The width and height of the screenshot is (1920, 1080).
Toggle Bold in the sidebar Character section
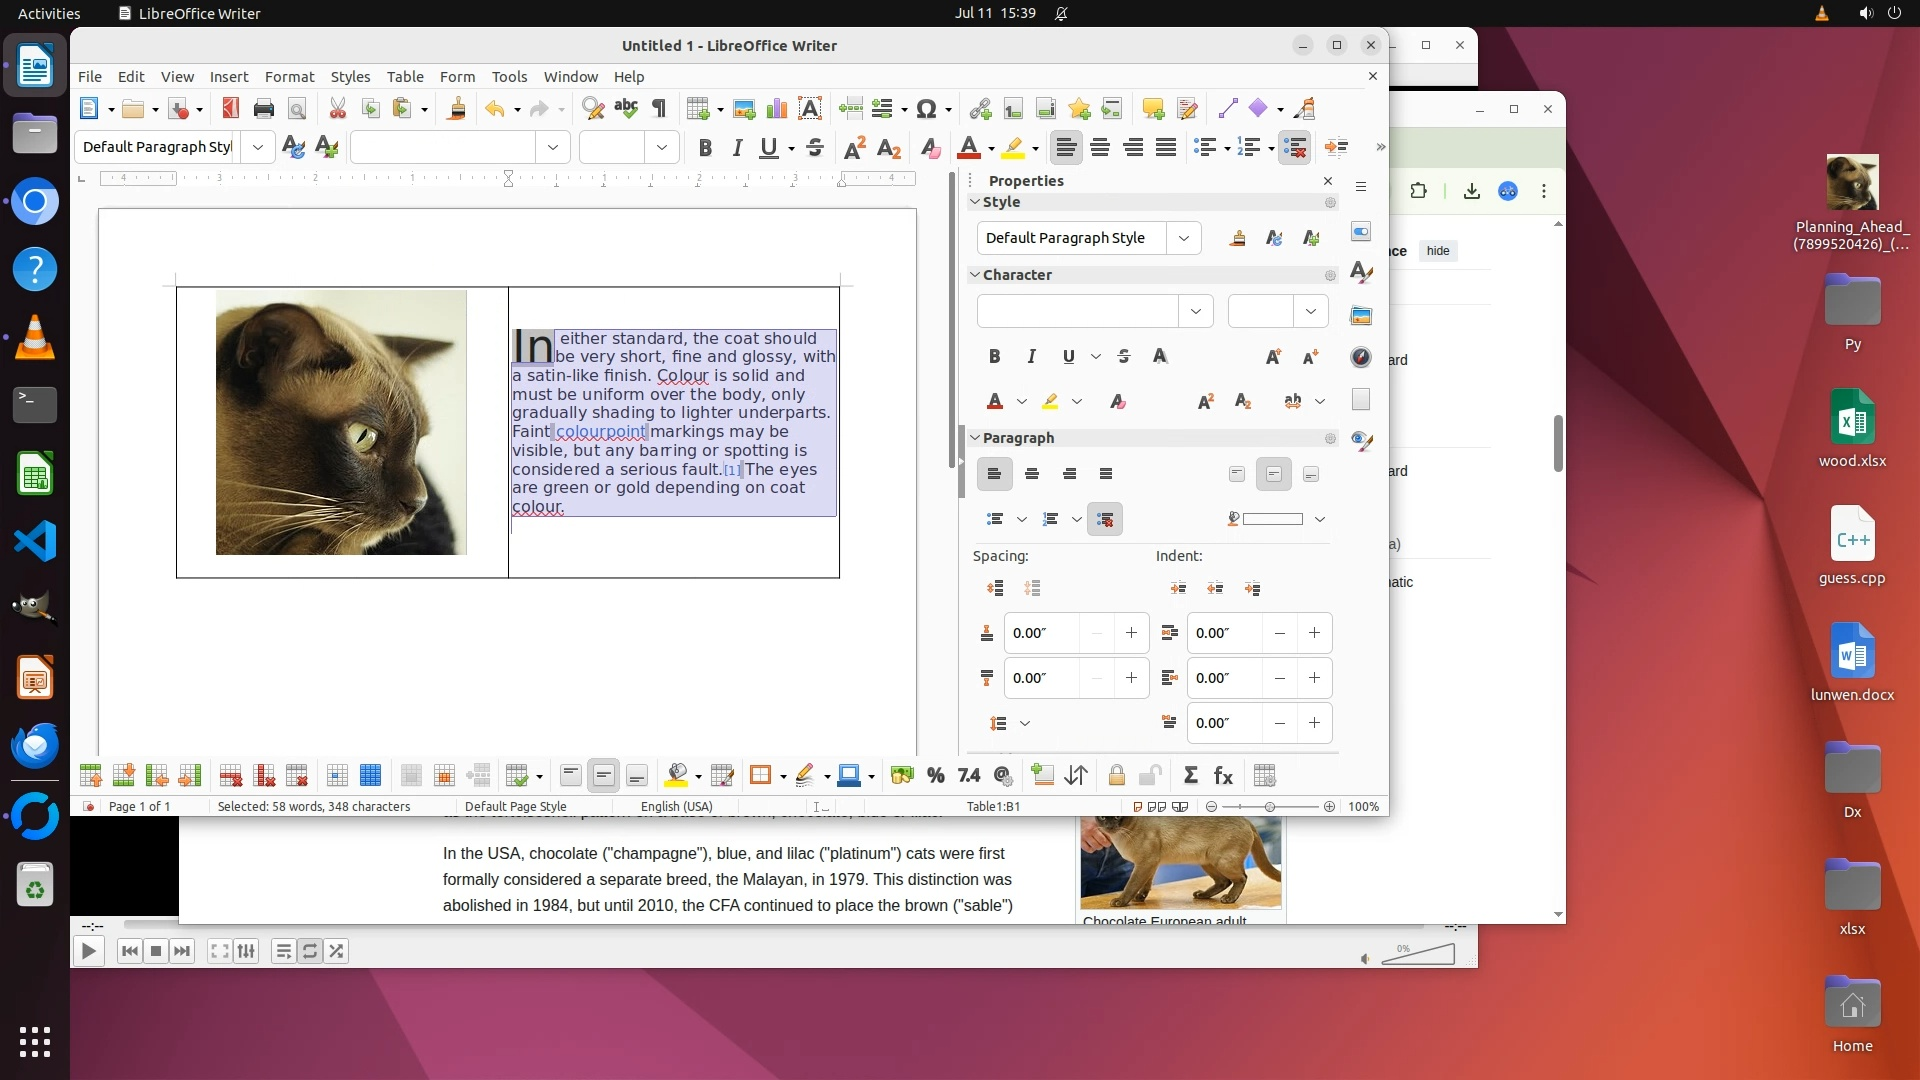tap(994, 356)
